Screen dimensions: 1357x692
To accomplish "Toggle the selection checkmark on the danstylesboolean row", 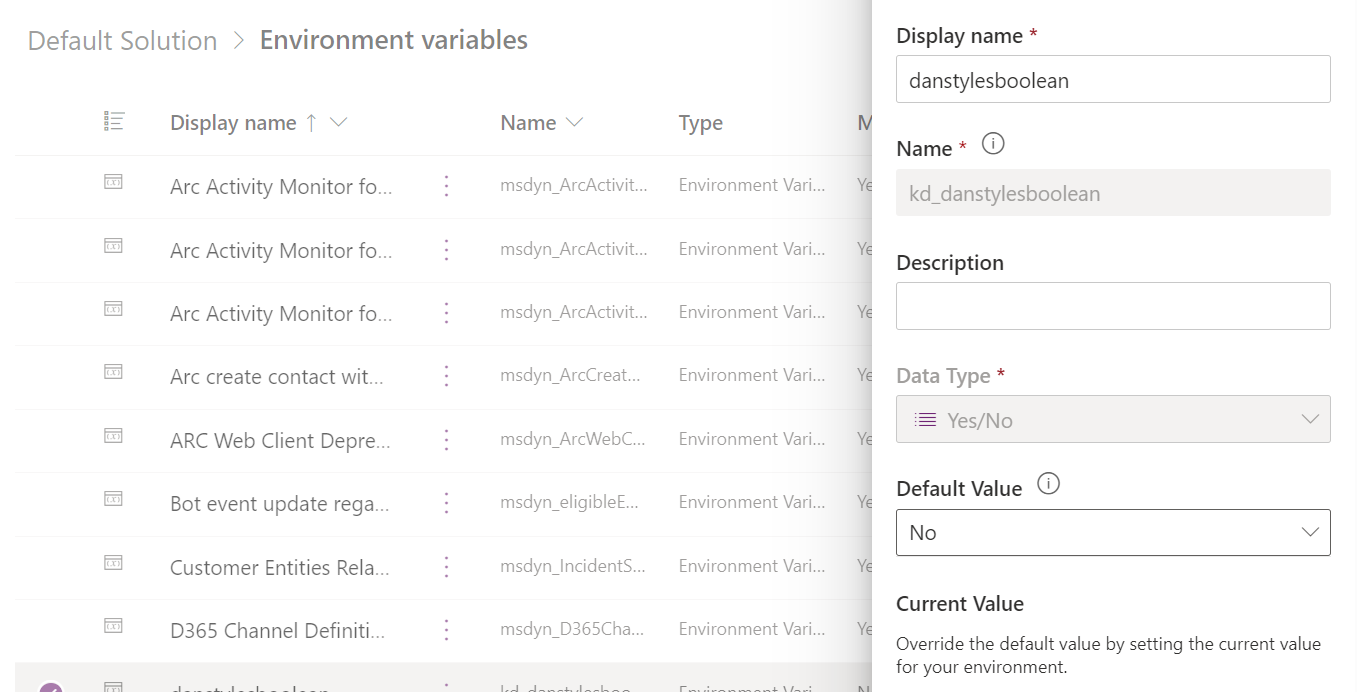I will (x=51, y=687).
